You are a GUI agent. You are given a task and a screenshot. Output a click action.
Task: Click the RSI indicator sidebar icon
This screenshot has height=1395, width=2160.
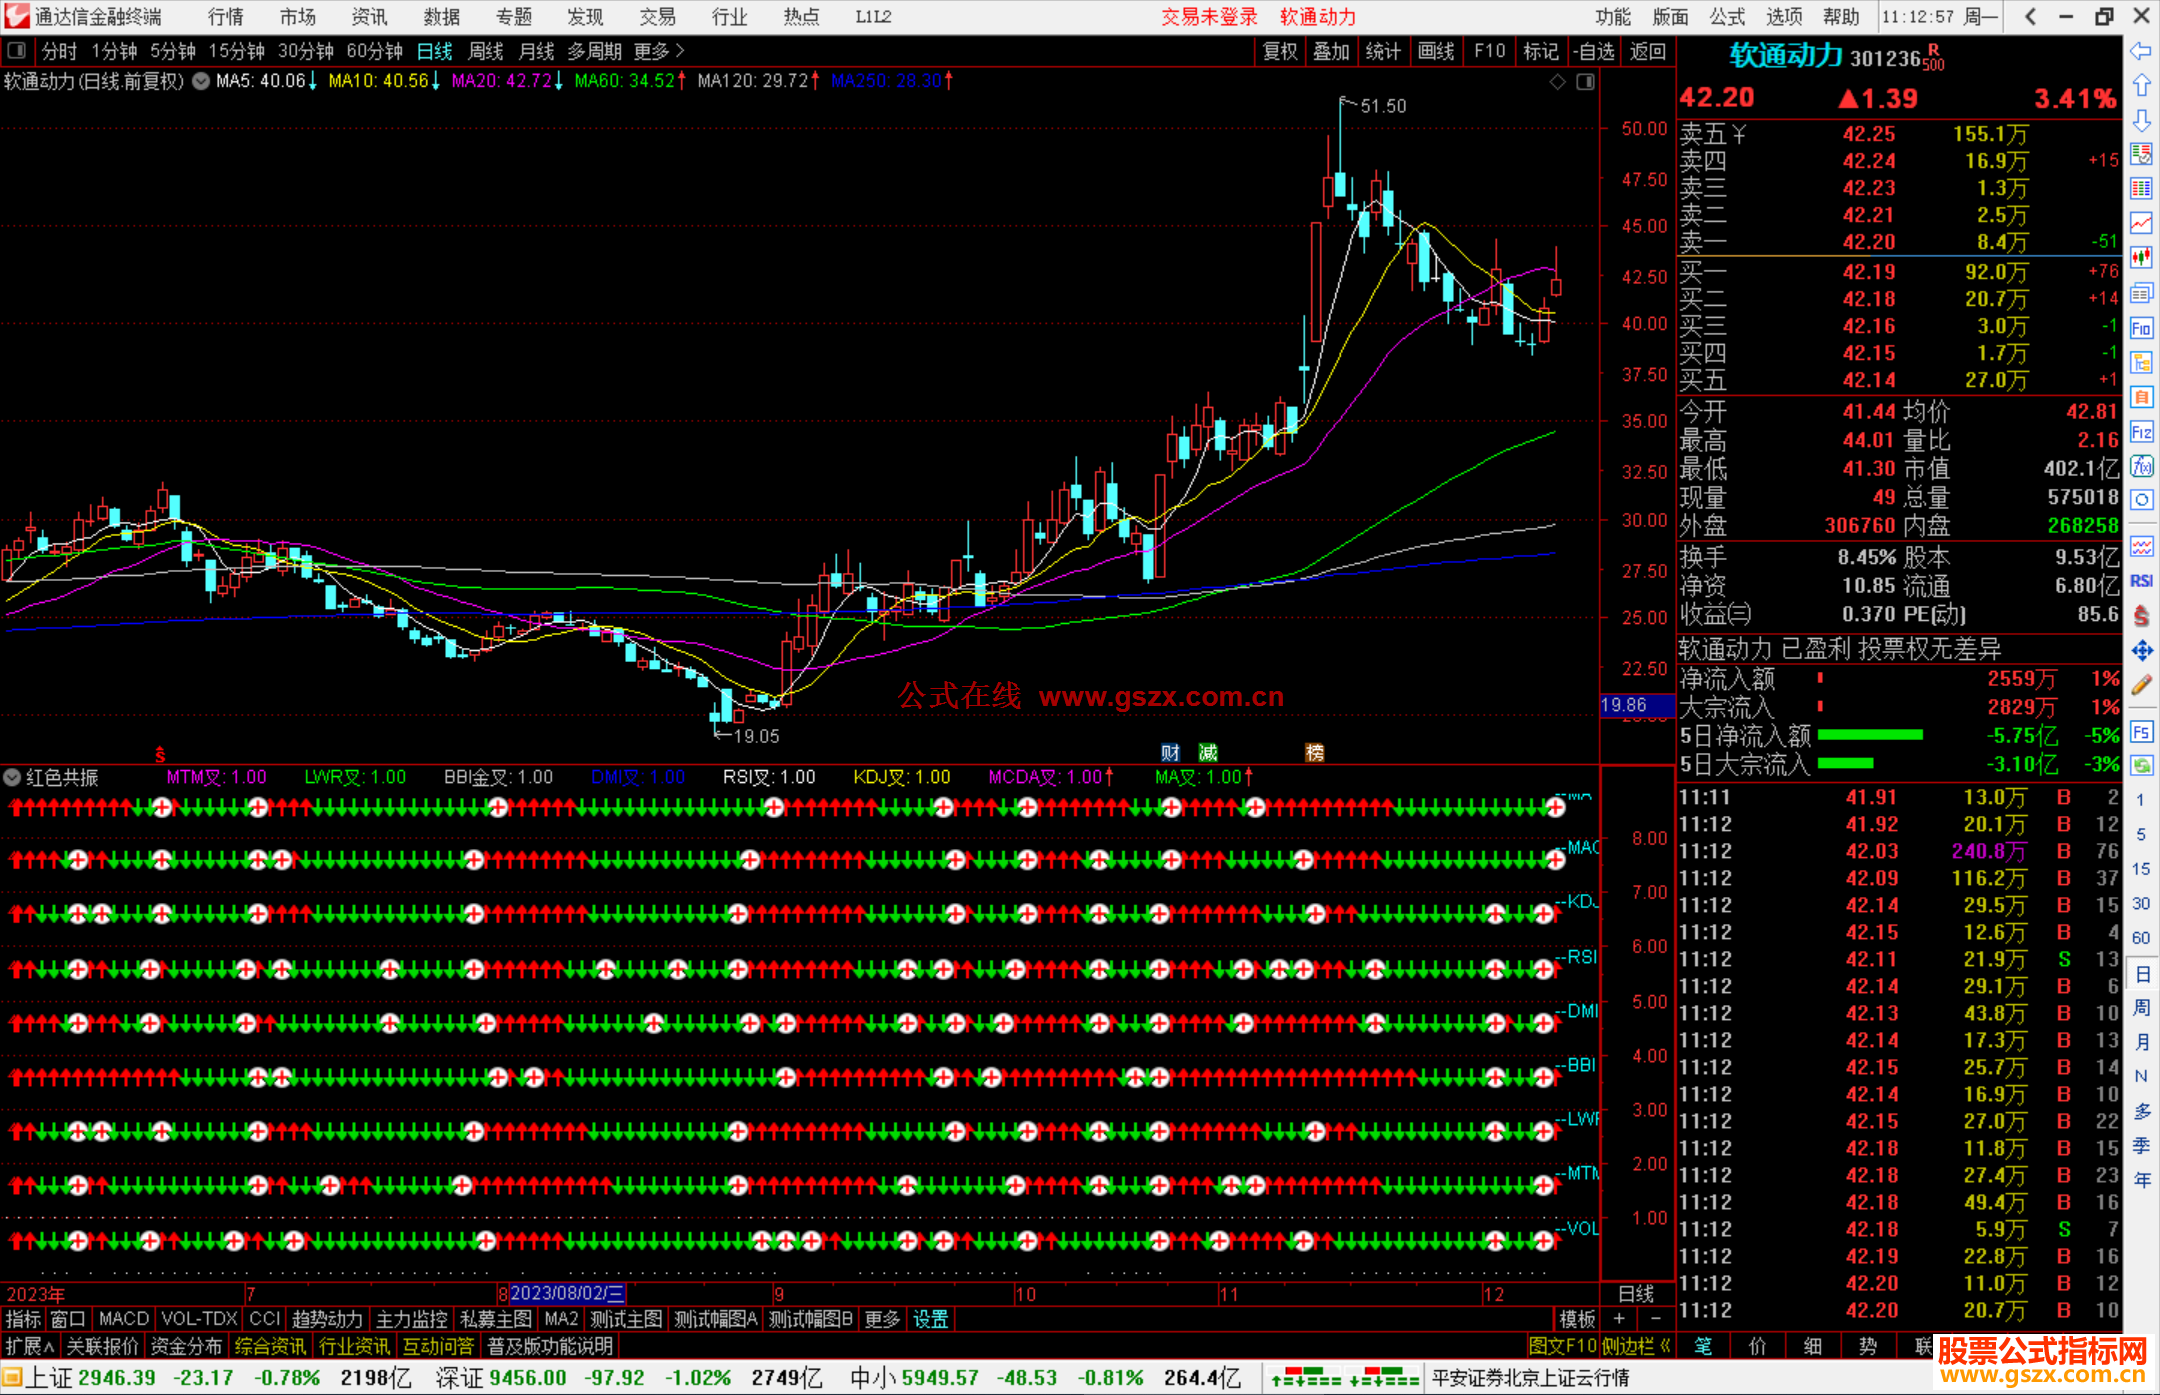click(x=2141, y=581)
